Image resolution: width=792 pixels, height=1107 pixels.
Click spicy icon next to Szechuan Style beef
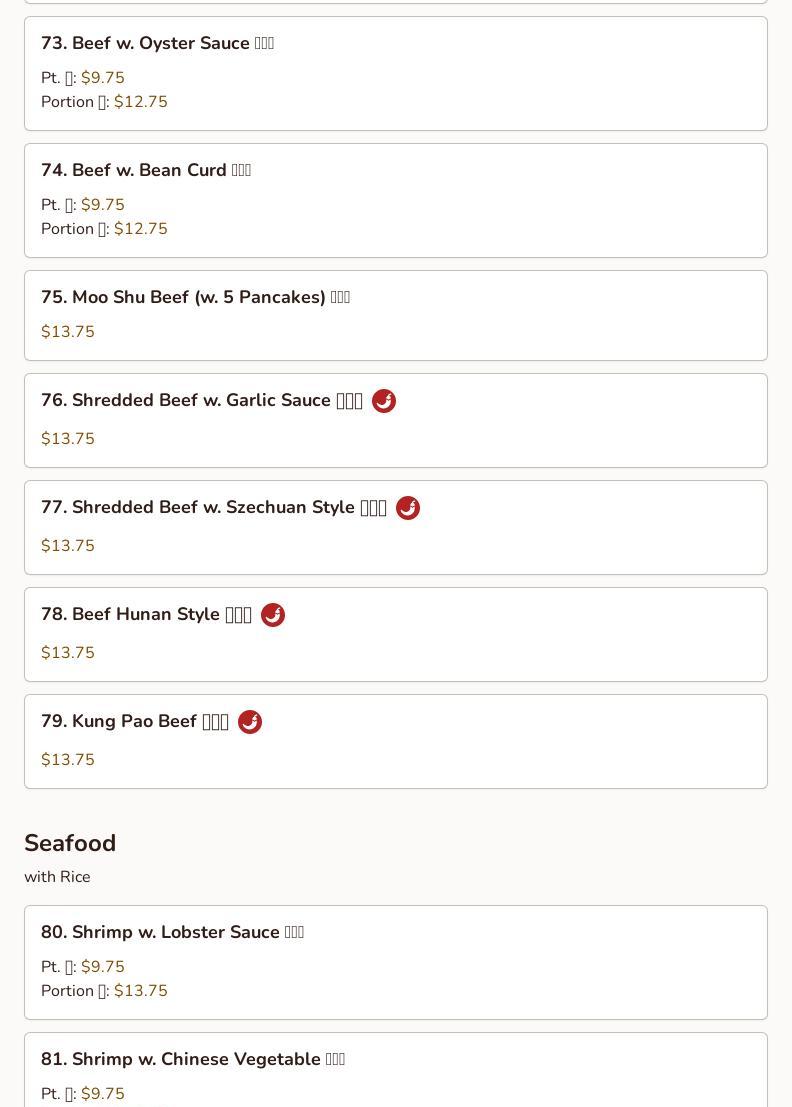408,508
